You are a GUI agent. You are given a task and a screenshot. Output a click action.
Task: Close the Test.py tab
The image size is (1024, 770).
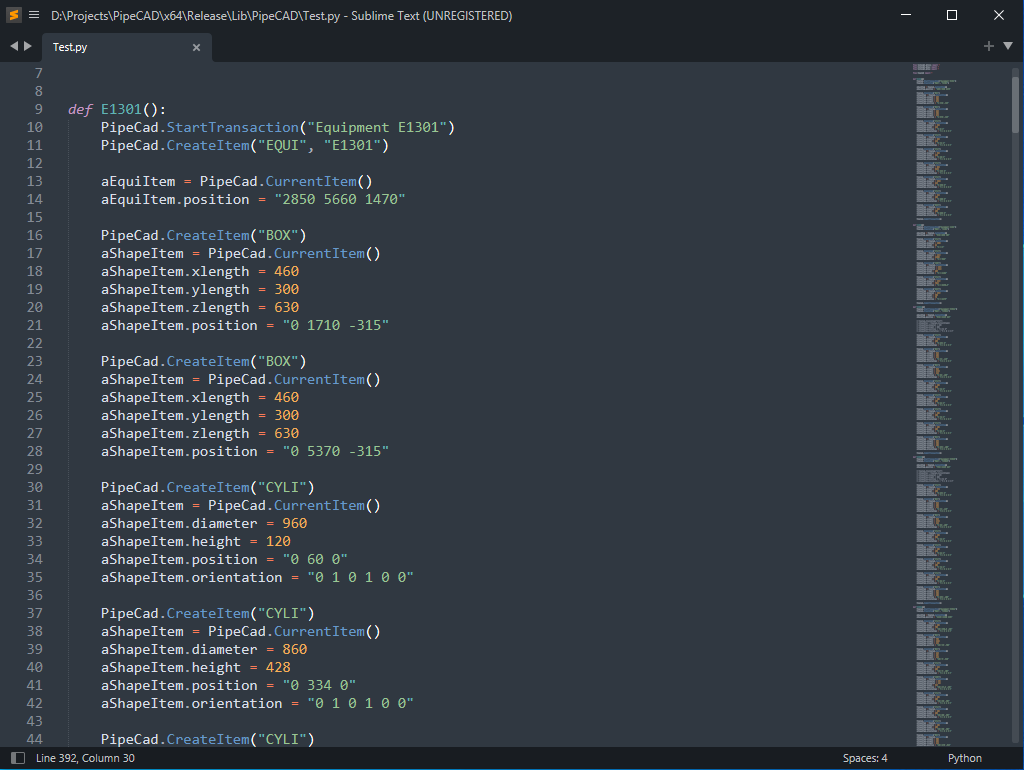point(196,47)
